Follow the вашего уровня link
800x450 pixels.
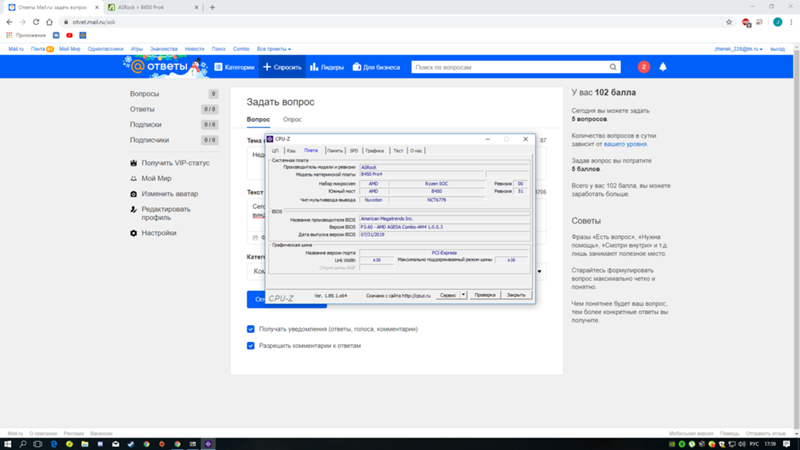pyautogui.click(x=625, y=144)
